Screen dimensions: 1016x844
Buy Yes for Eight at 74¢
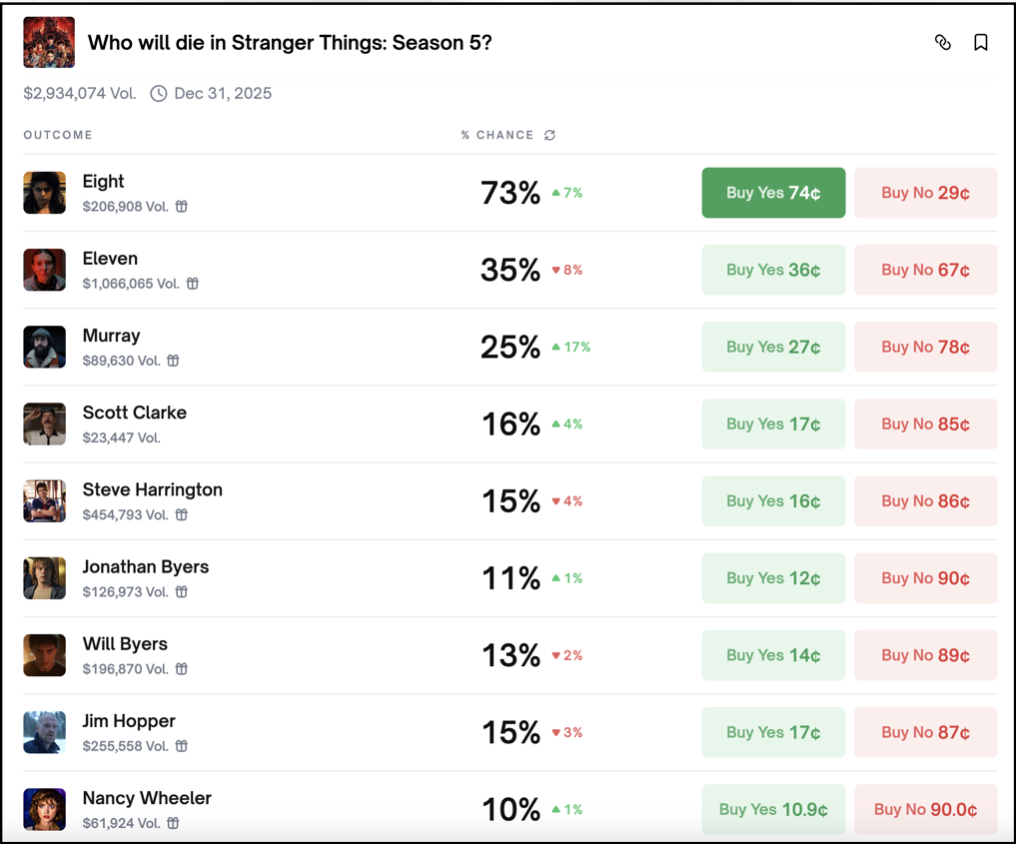pyautogui.click(x=773, y=193)
